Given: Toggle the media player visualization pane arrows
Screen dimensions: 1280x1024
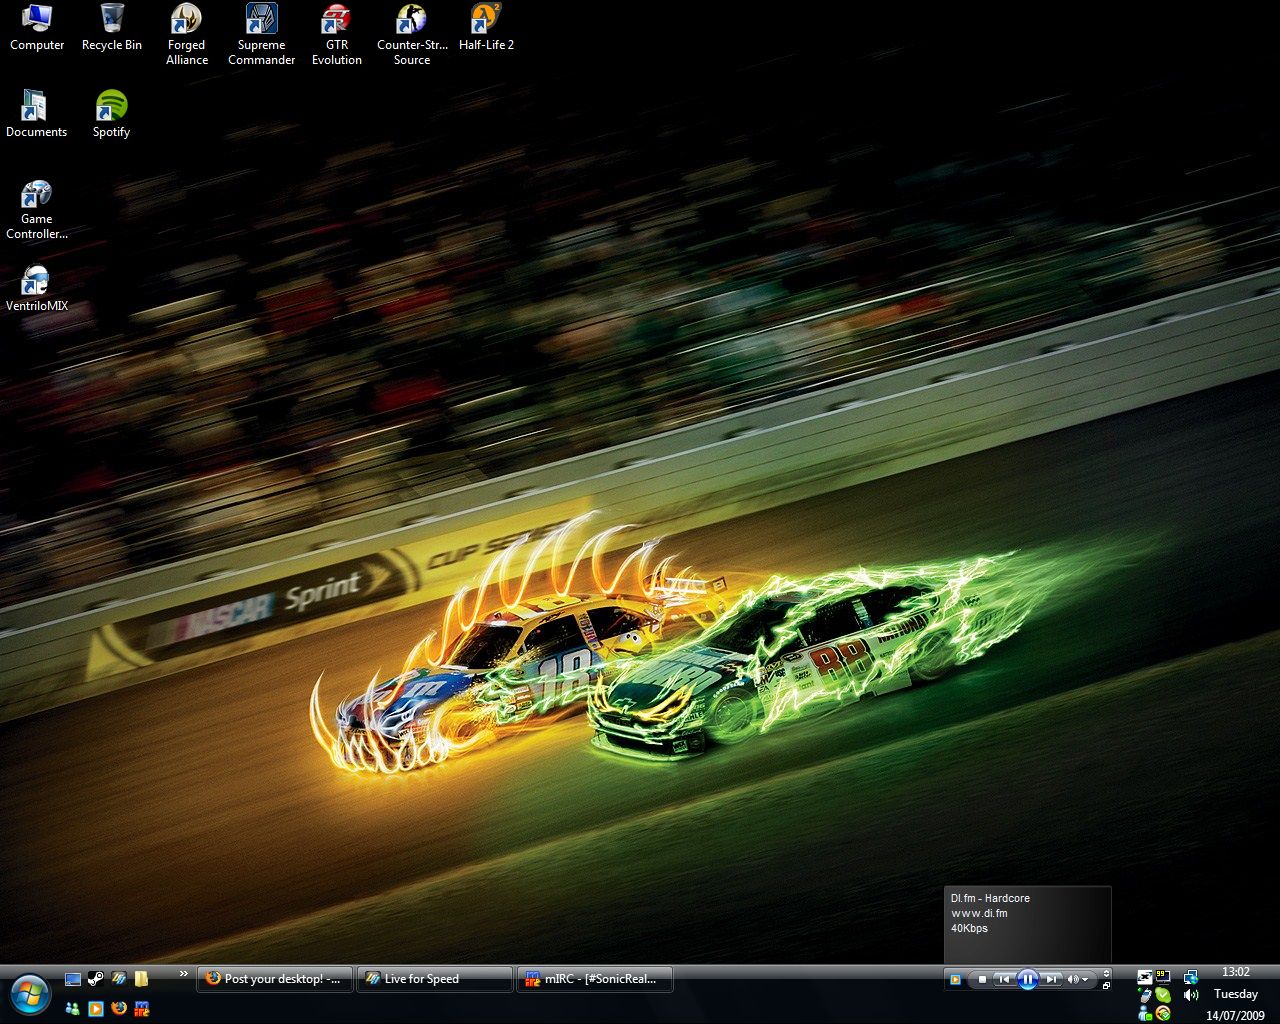Looking at the screenshot, I should point(1106,973).
